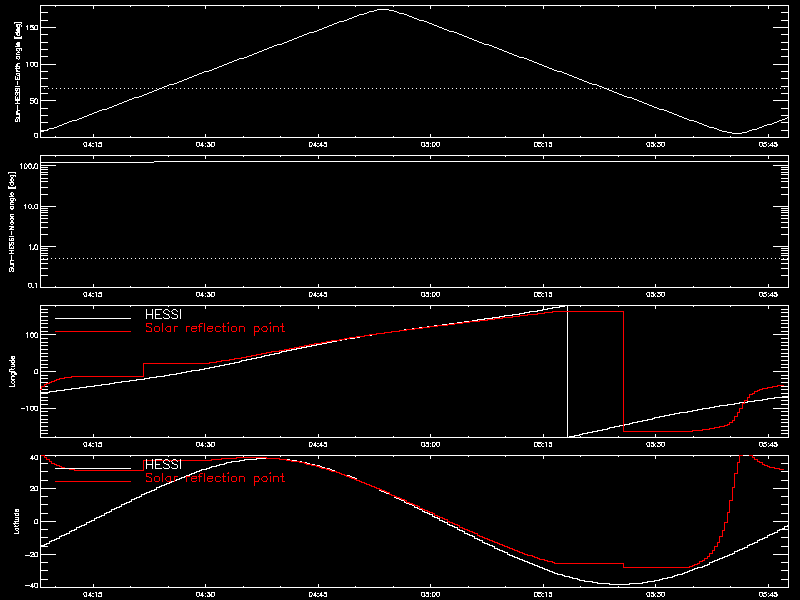The image size is (800, 600).
Task: Click the red legend line sample in Longitude plot
Action: (x=93, y=332)
